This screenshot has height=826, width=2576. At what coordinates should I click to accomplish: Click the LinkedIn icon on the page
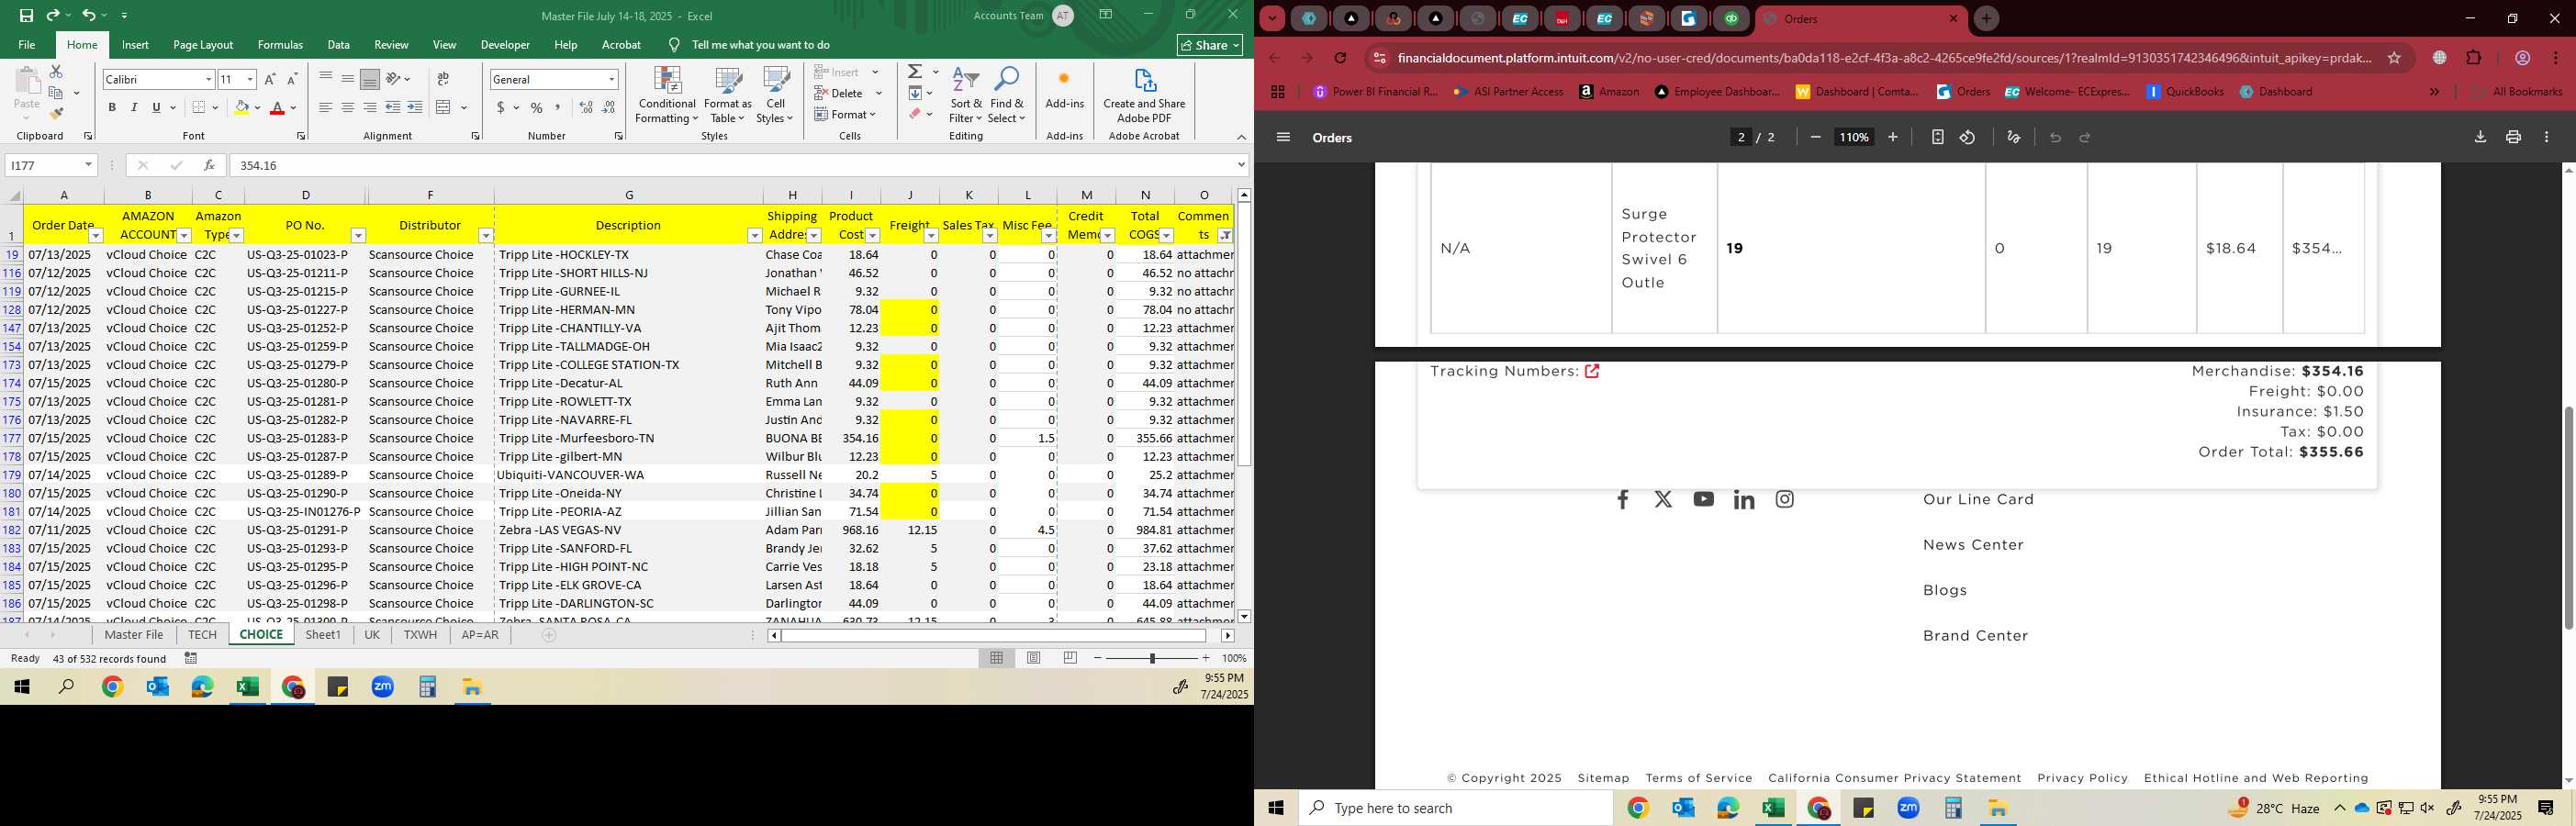click(1744, 499)
